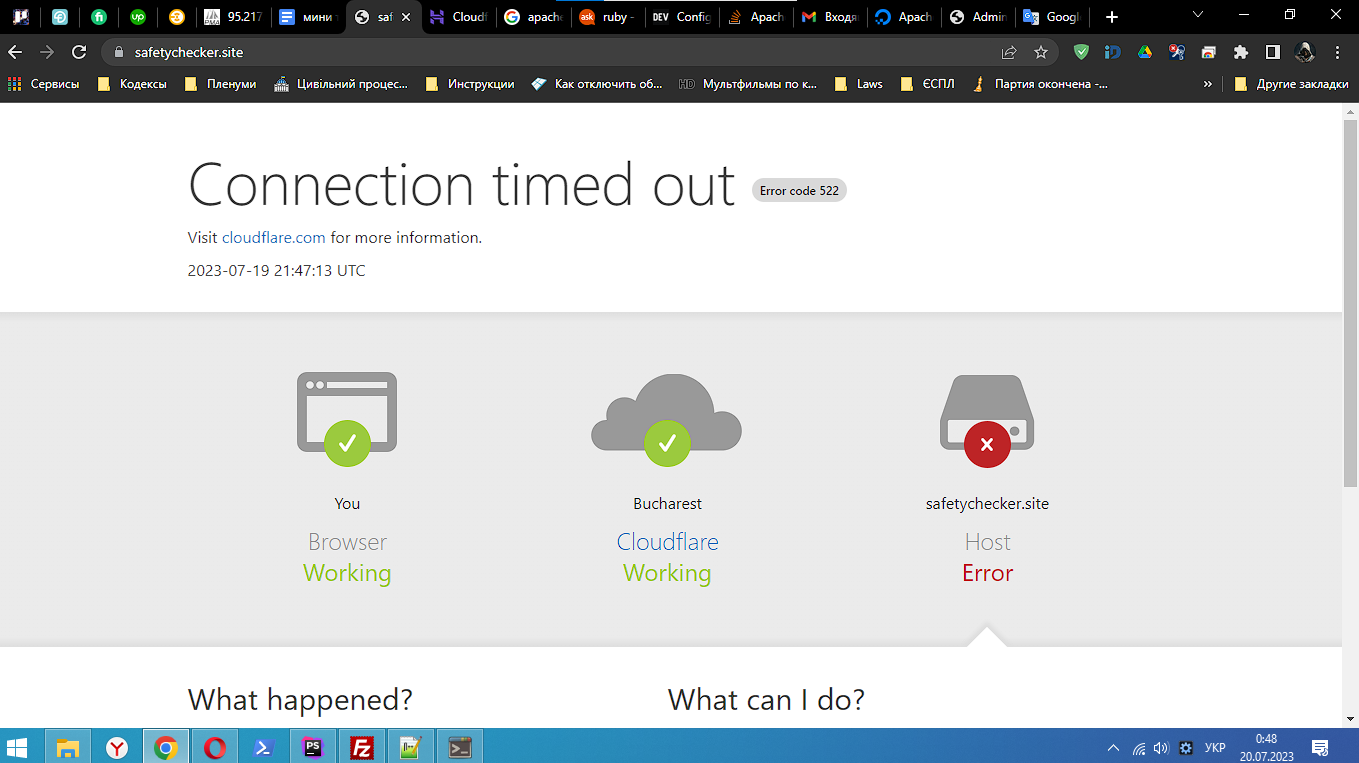Expand the Пленуми bookmark folder
This screenshot has width=1359, height=763.
click(x=221, y=84)
